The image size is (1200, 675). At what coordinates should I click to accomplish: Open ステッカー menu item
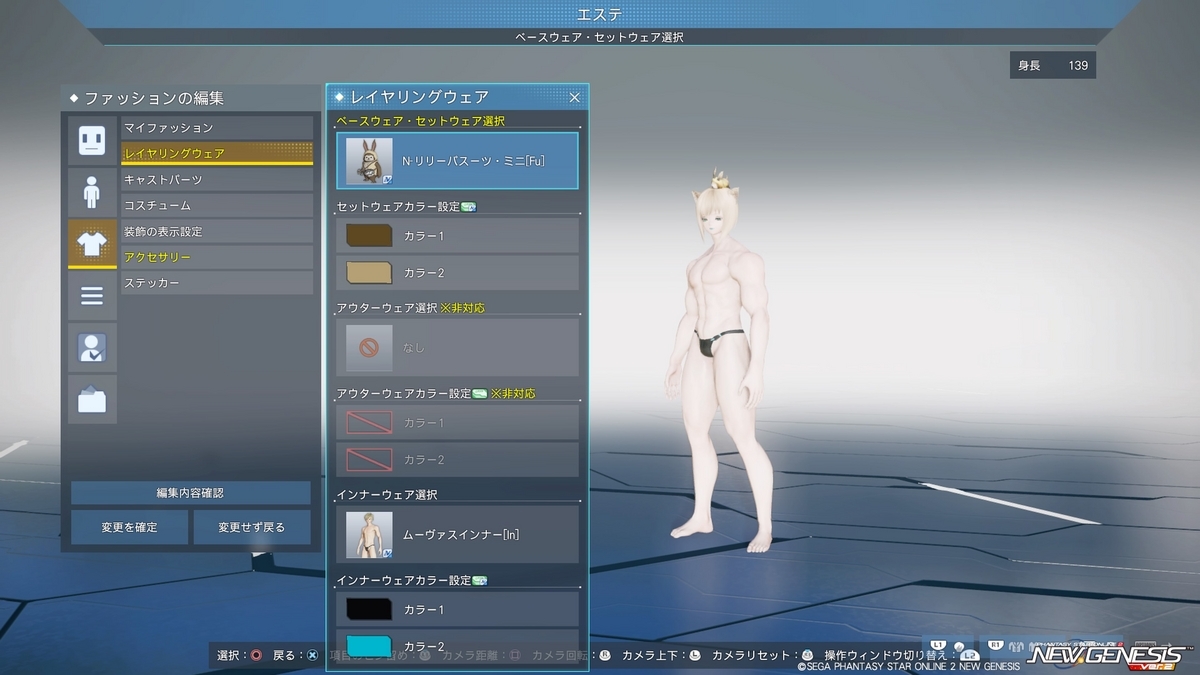[x=217, y=284]
